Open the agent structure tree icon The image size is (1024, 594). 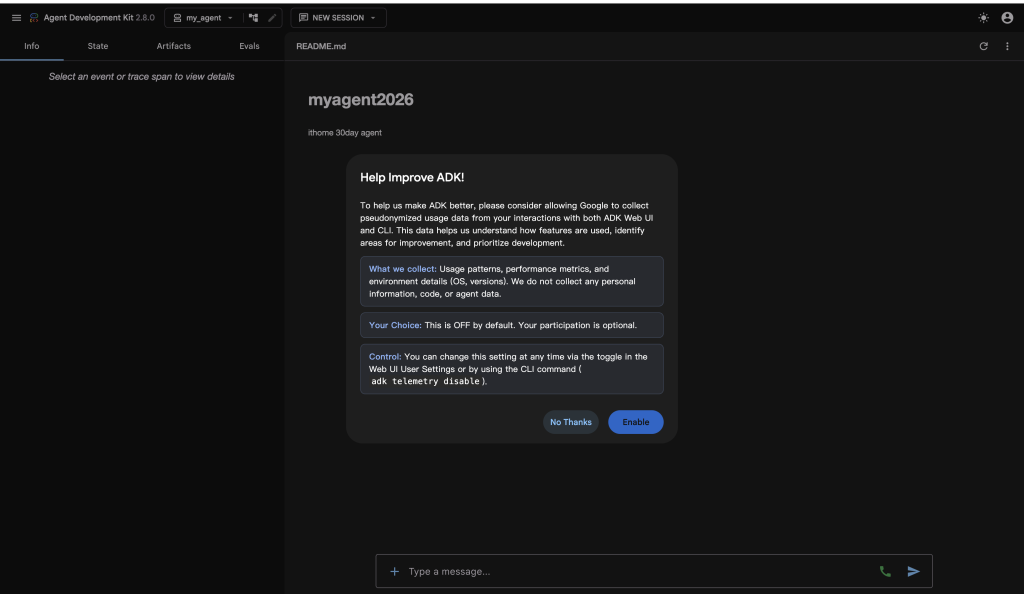coord(253,18)
